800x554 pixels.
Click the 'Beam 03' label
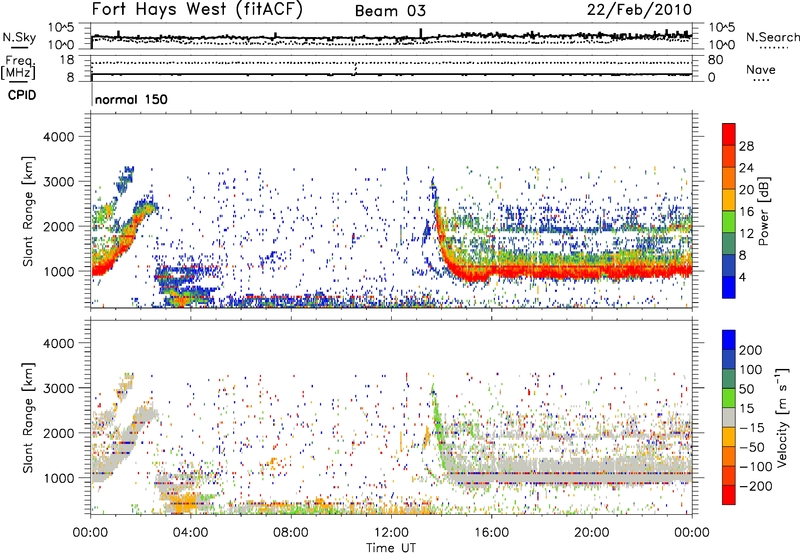[390, 11]
